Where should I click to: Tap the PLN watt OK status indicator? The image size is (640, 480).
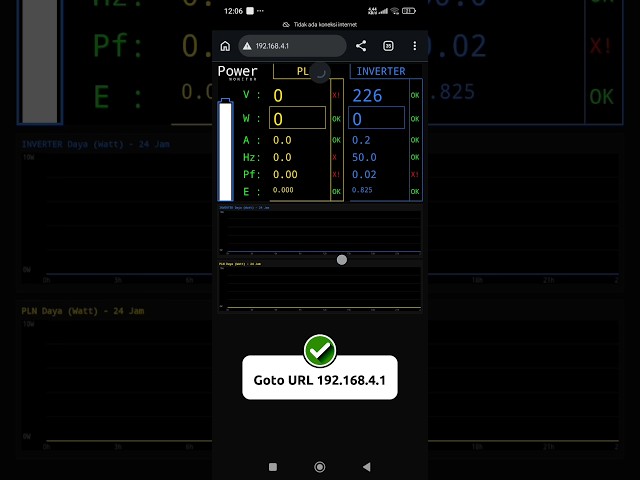(336, 119)
